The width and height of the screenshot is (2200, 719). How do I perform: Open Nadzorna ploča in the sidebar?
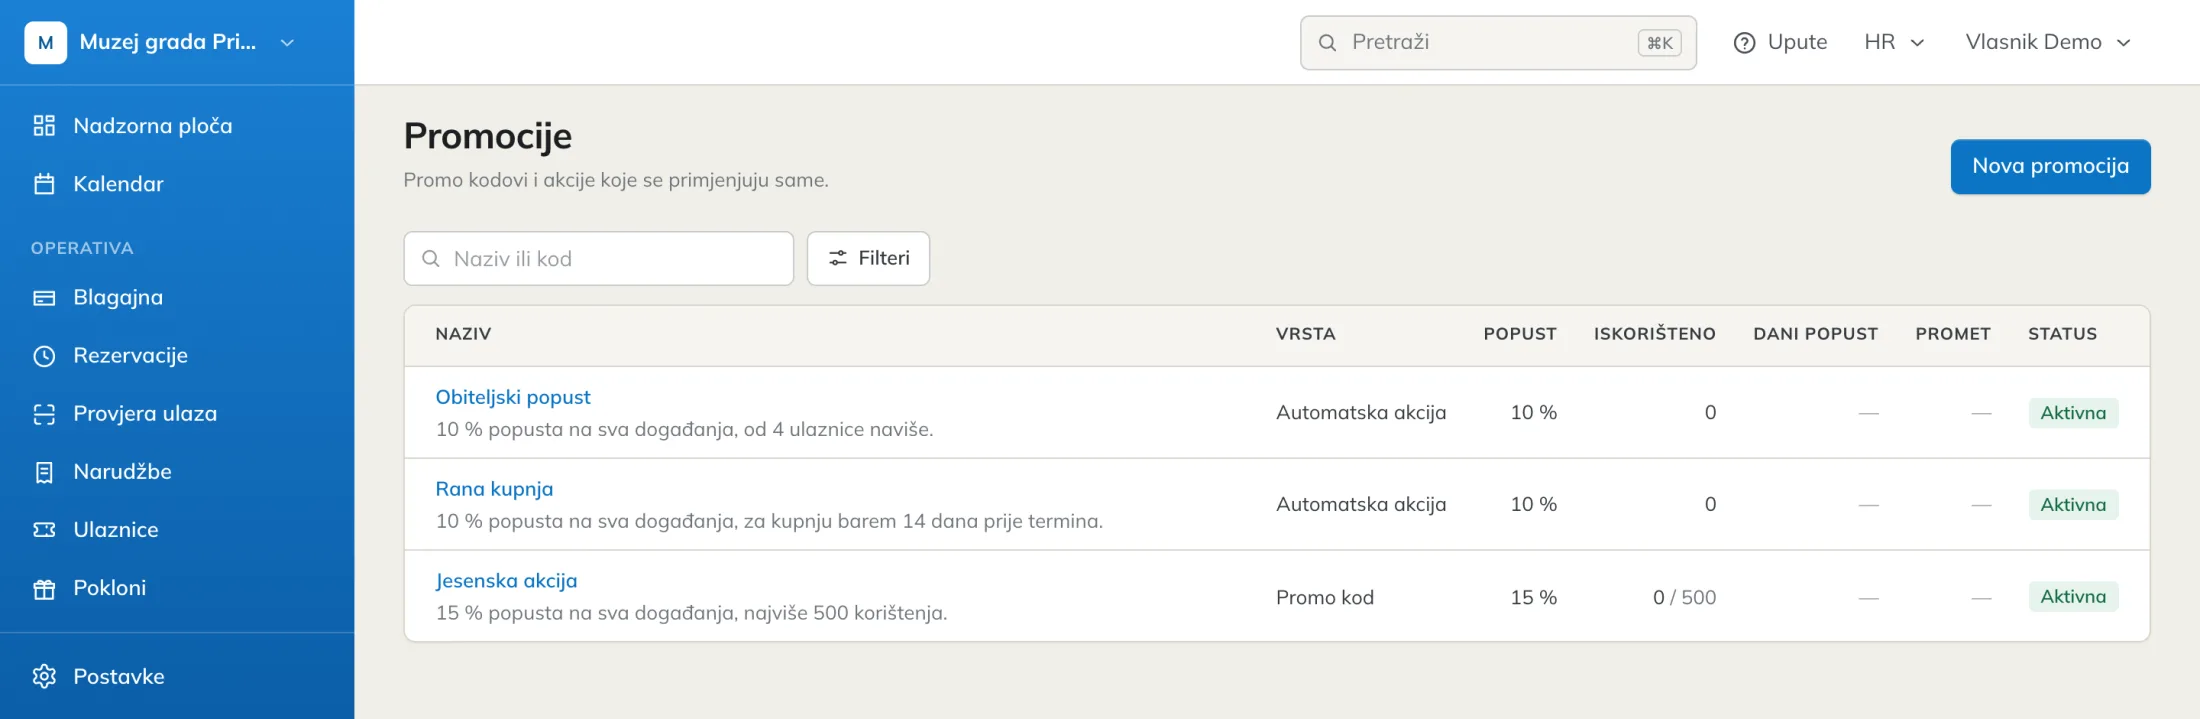[x=177, y=126]
